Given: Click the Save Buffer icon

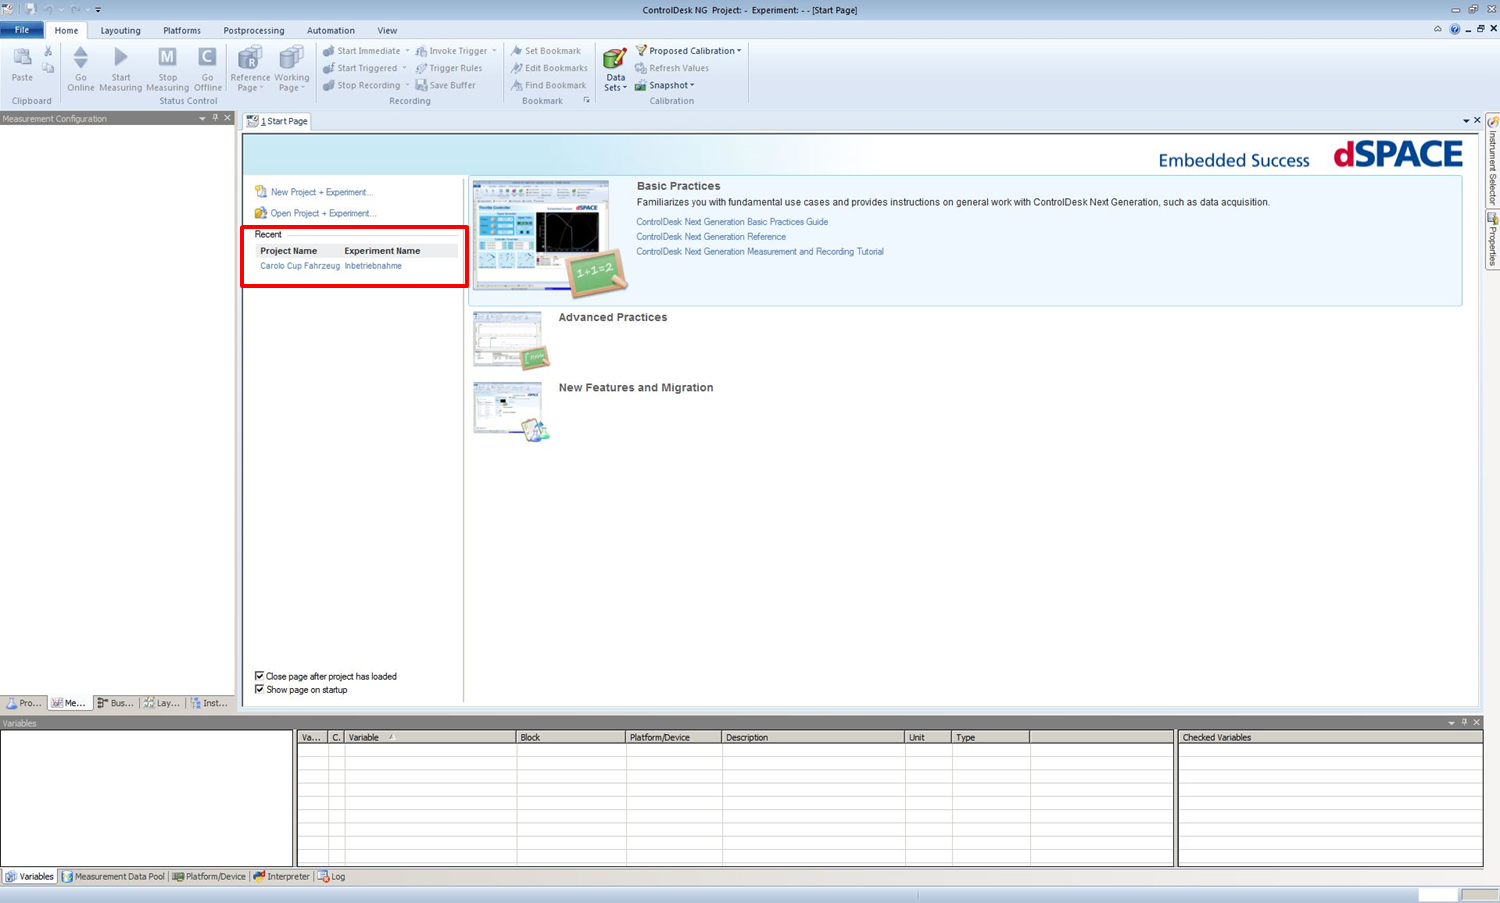Looking at the screenshot, I should coord(421,85).
